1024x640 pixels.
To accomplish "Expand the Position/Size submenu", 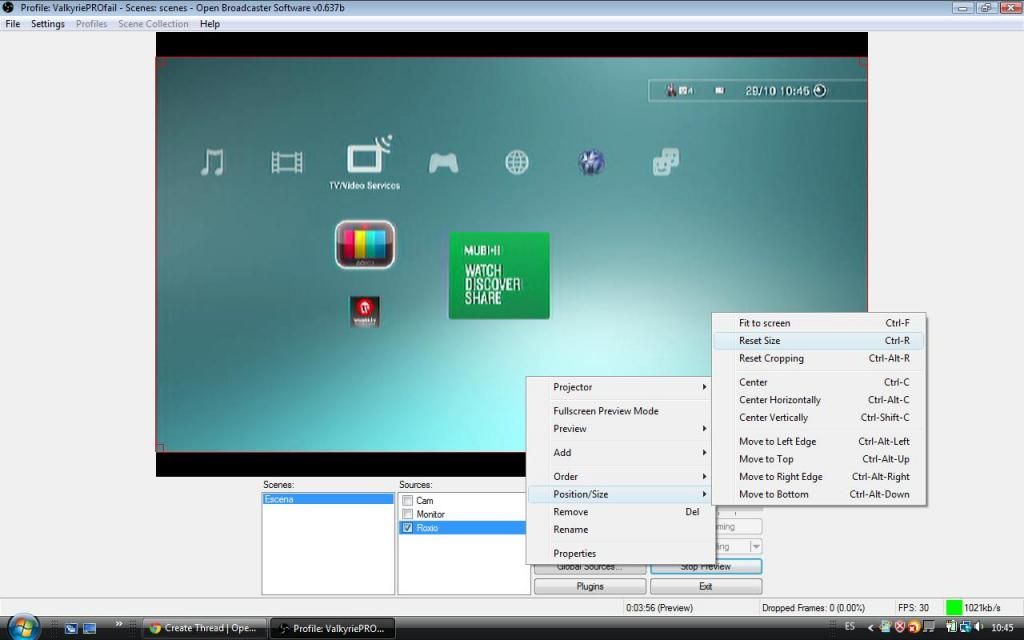I will pos(620,494).
